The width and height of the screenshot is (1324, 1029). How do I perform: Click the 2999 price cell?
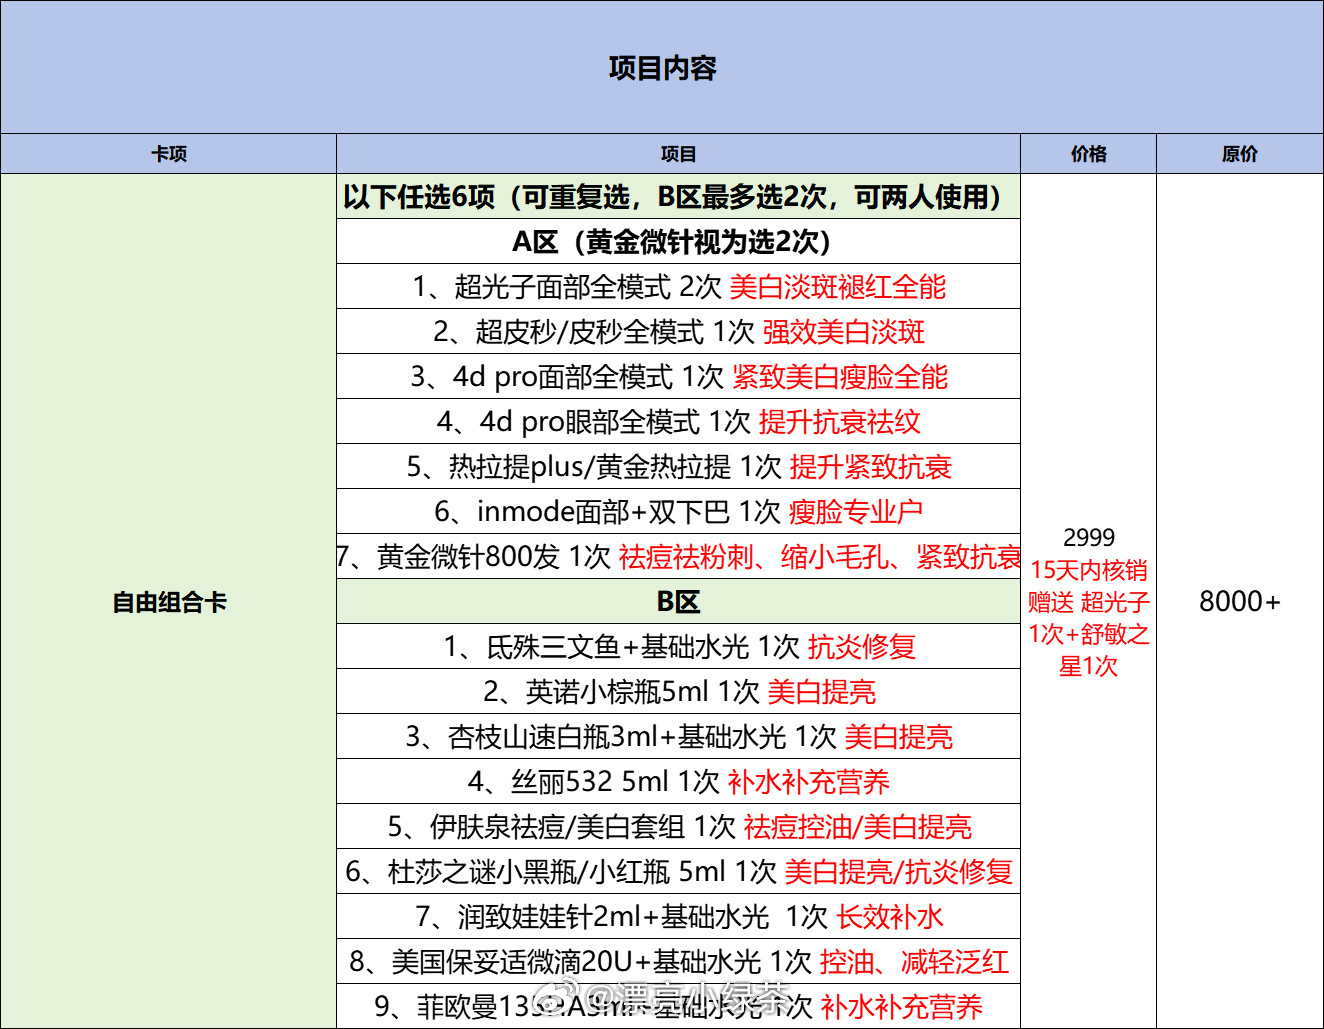point(1088,602)
